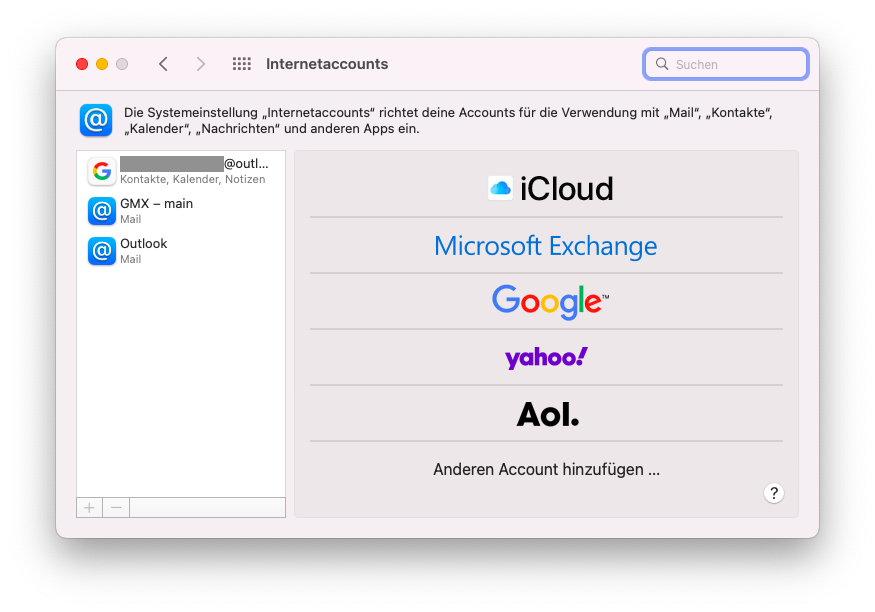Click the iCloud cloud logo icon
The image size is (875, 612).
pos(500,189)
